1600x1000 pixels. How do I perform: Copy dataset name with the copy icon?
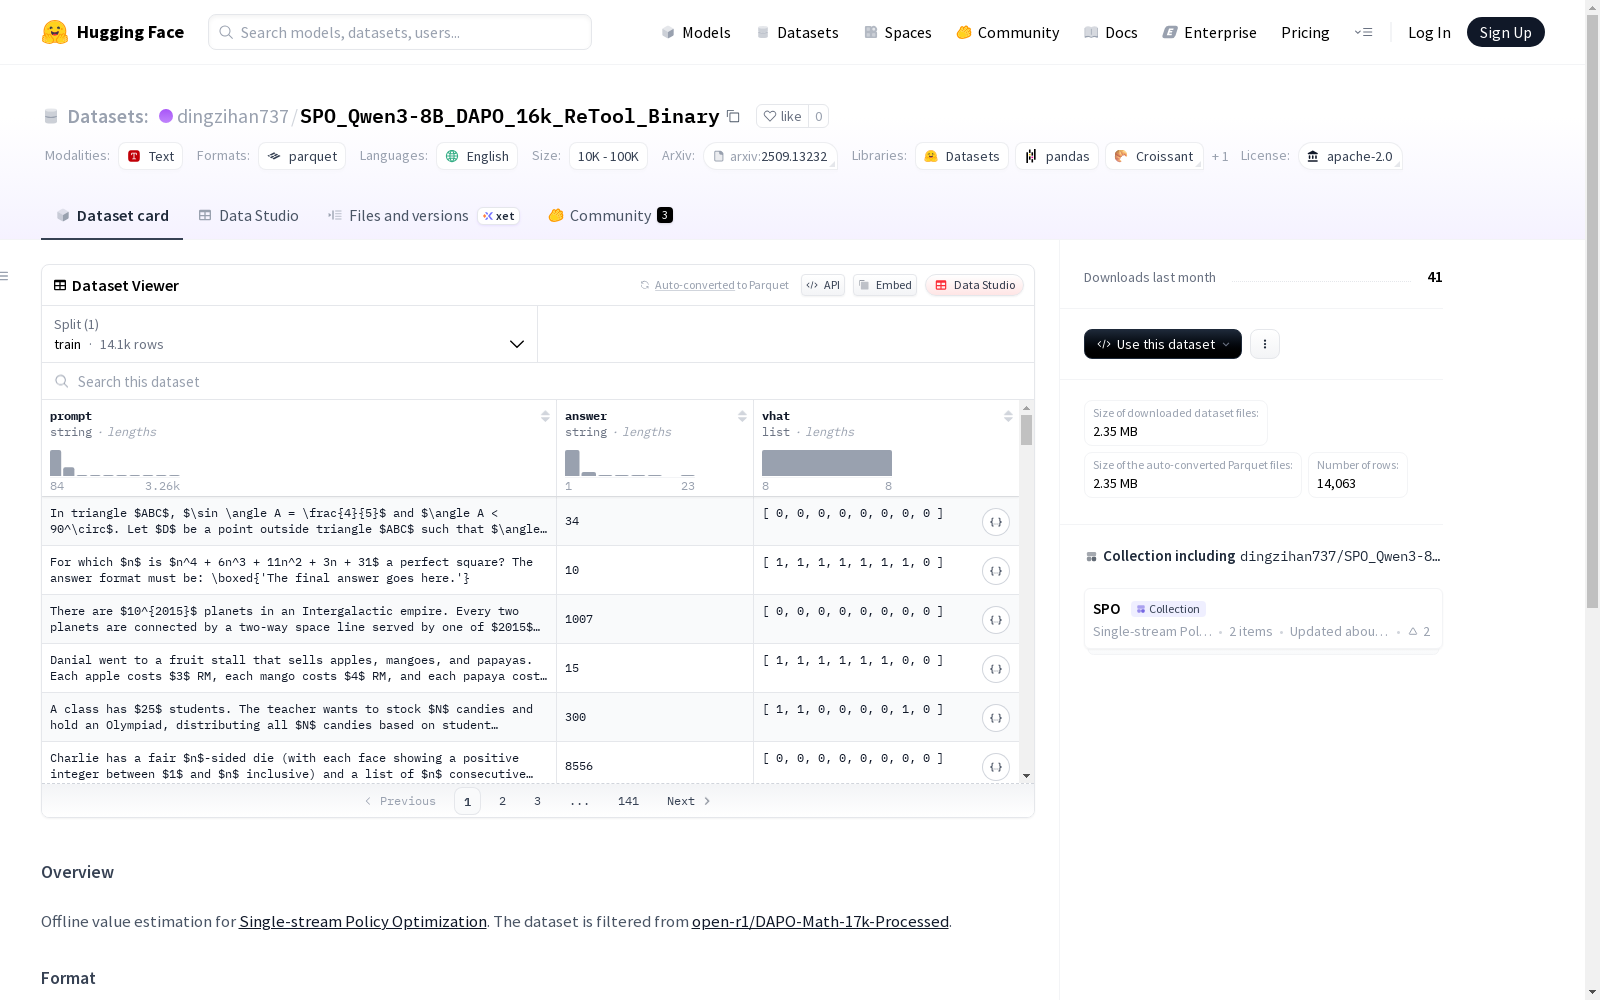point(733,117)
